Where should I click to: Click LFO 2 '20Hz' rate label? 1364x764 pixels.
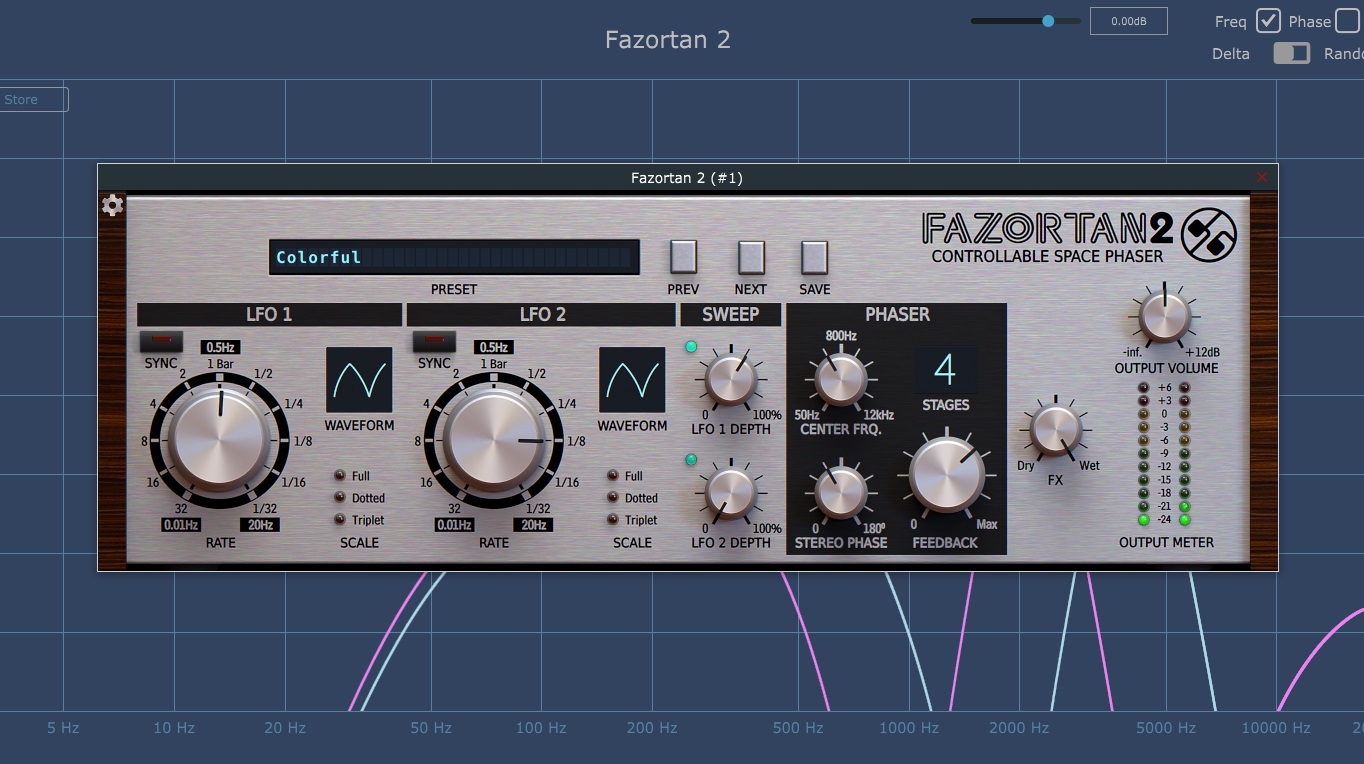pos(533,525)
